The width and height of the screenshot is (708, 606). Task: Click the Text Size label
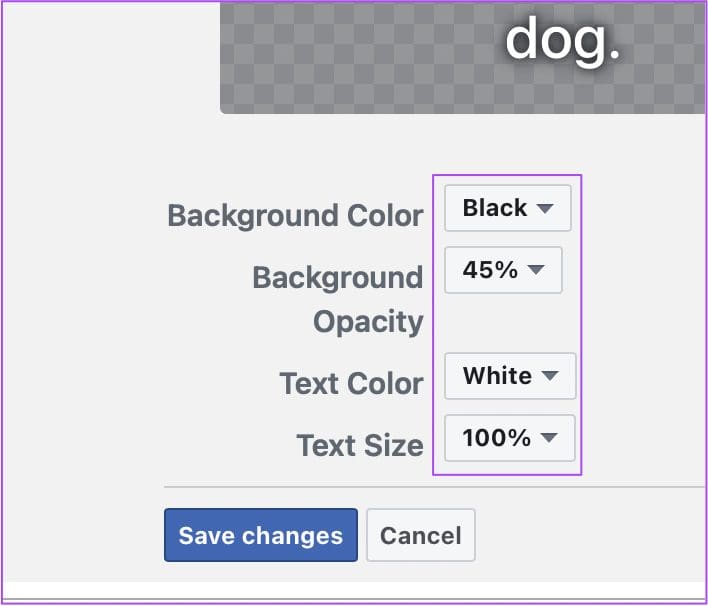tap(360, 446)
